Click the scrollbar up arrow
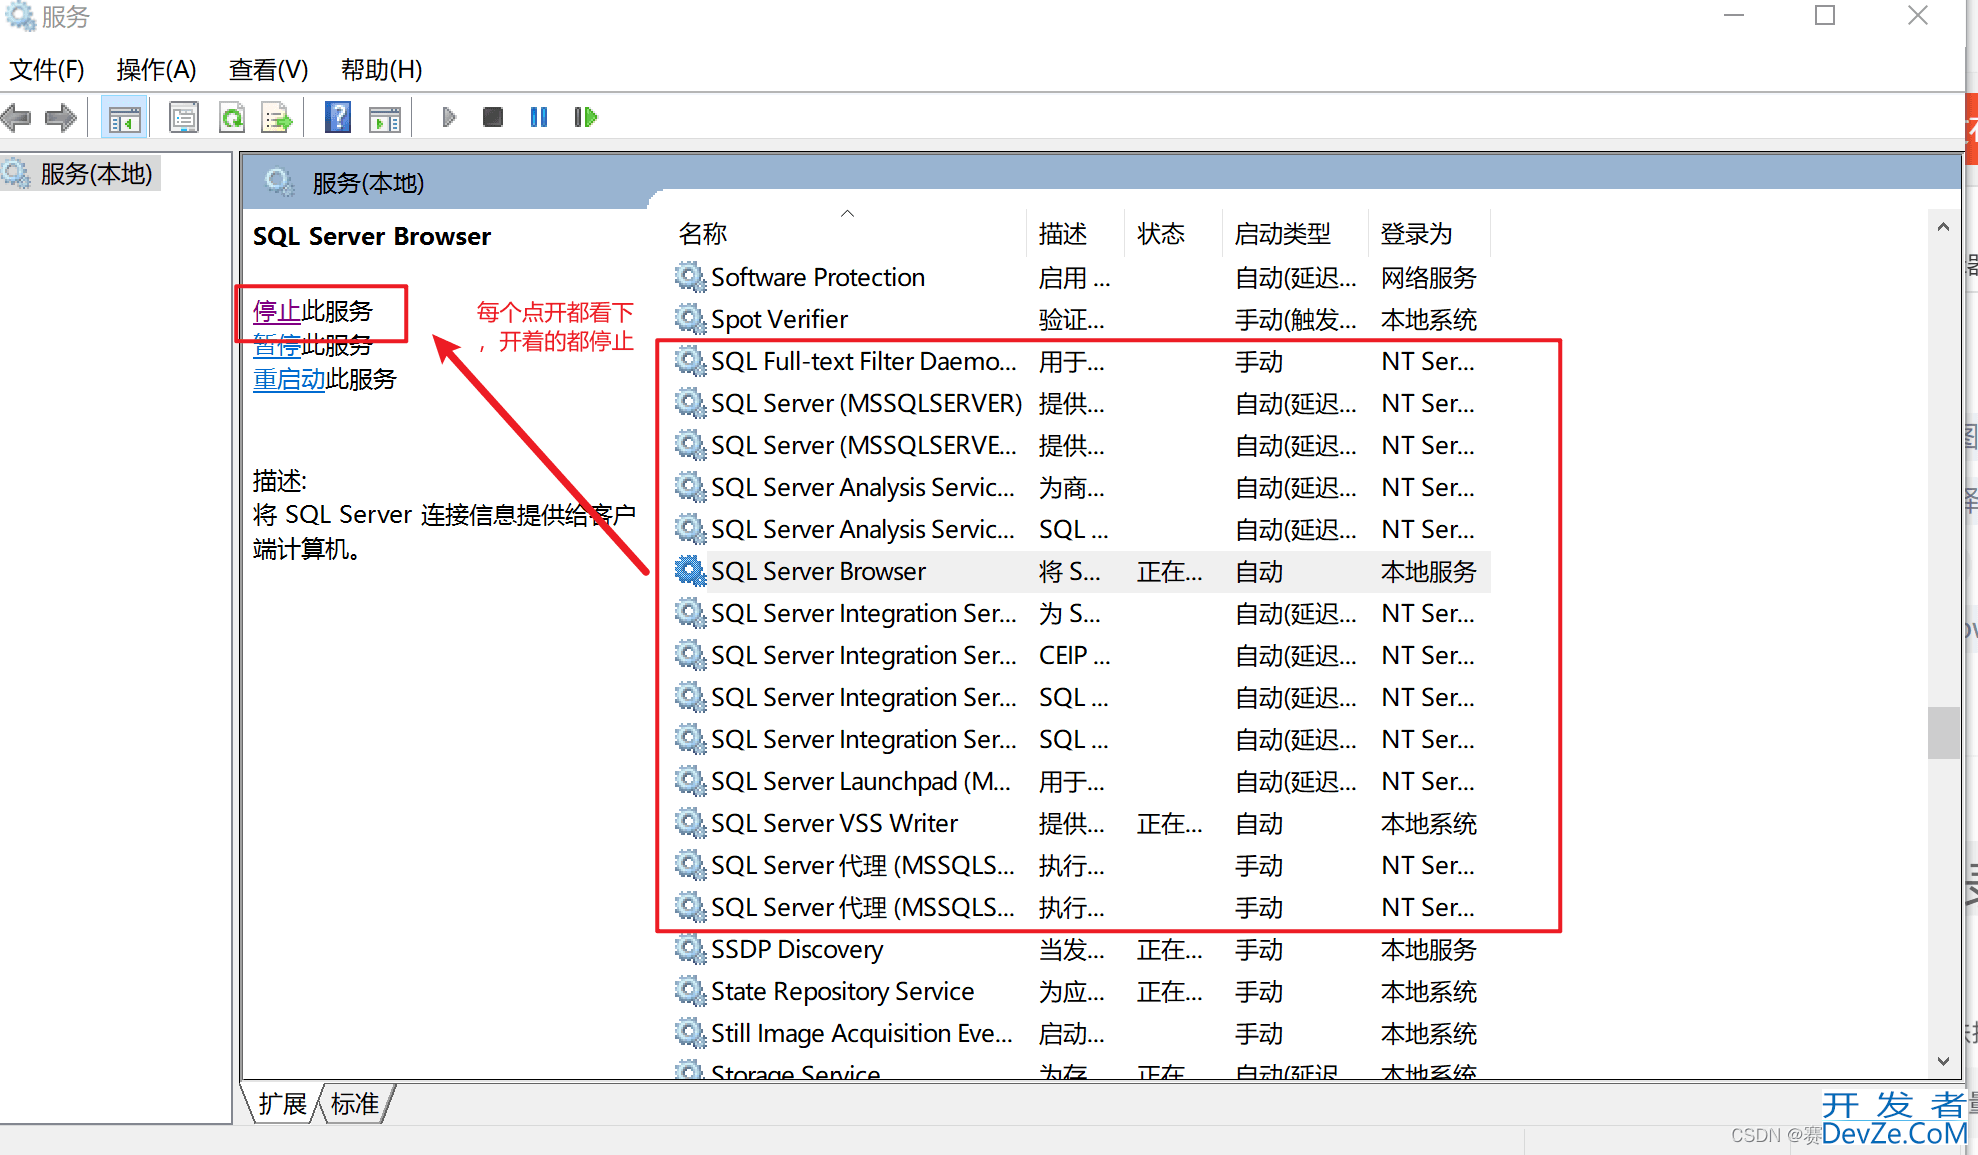1978x1155 pixels. [1943, 227]
